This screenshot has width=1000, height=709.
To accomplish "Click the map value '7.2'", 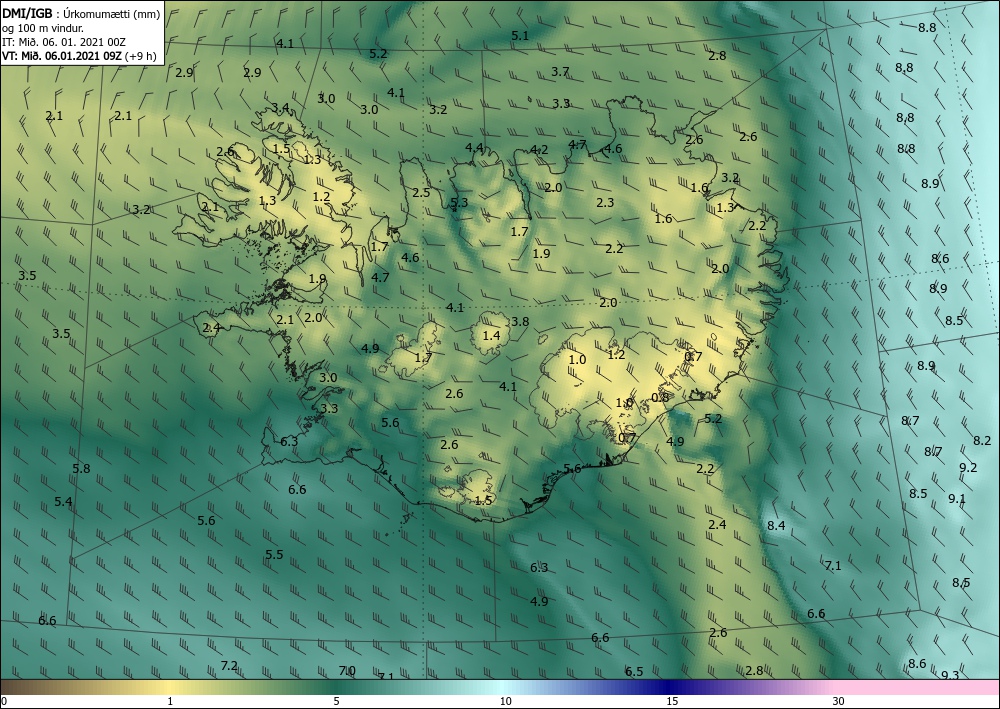I will (229, 666).
